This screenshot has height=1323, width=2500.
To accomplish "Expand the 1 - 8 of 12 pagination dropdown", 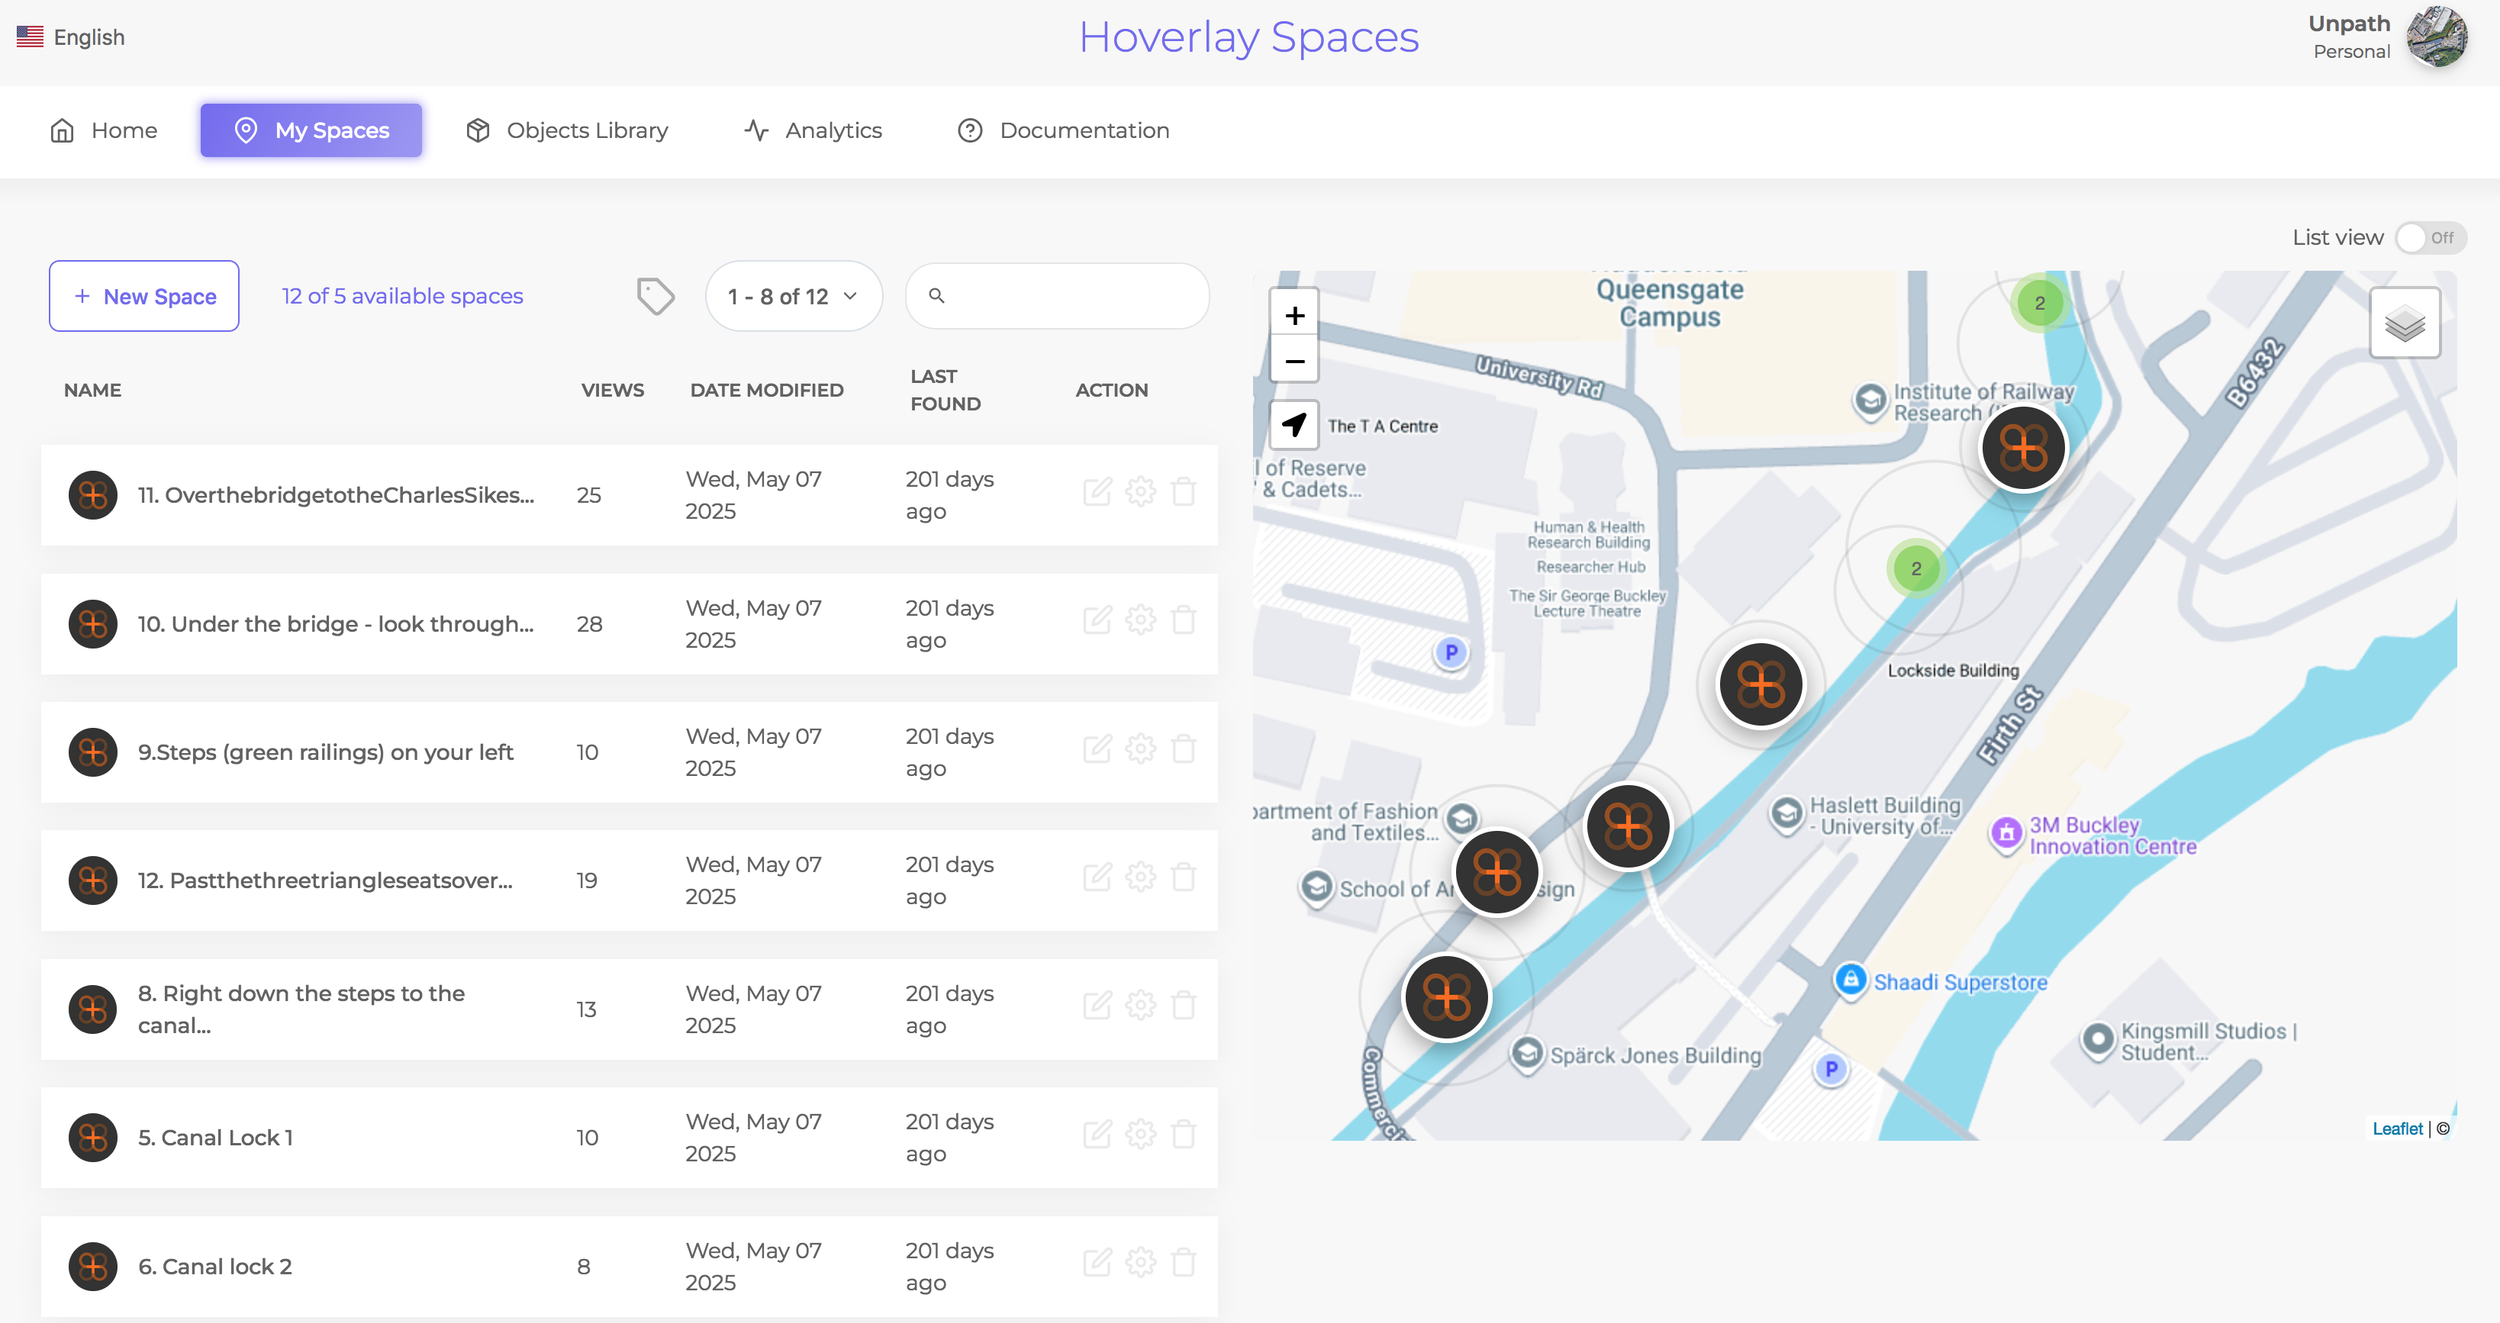I will (793, 297).
